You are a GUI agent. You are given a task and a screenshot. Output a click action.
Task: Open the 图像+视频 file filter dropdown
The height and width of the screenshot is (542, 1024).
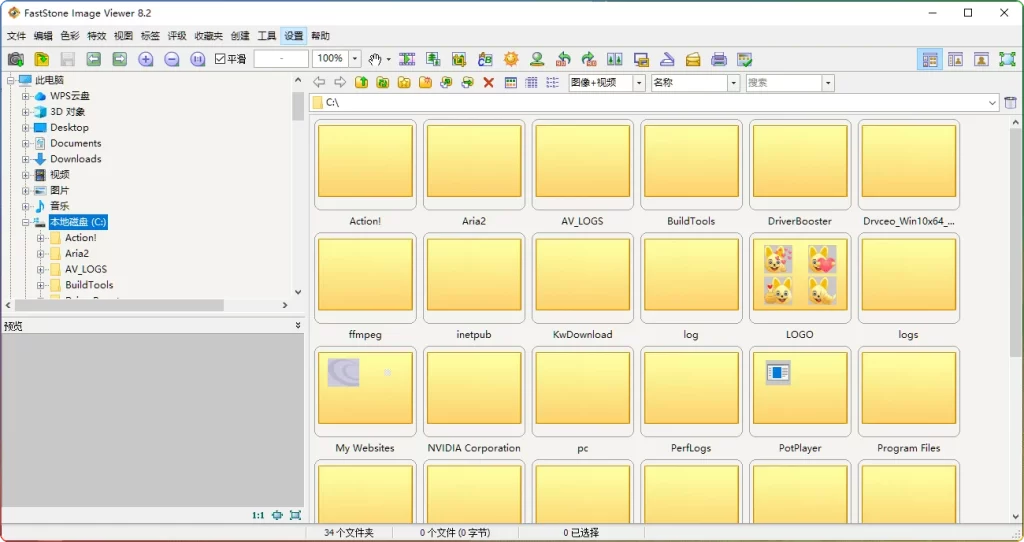pyautogui.click(x=639, y=83)
